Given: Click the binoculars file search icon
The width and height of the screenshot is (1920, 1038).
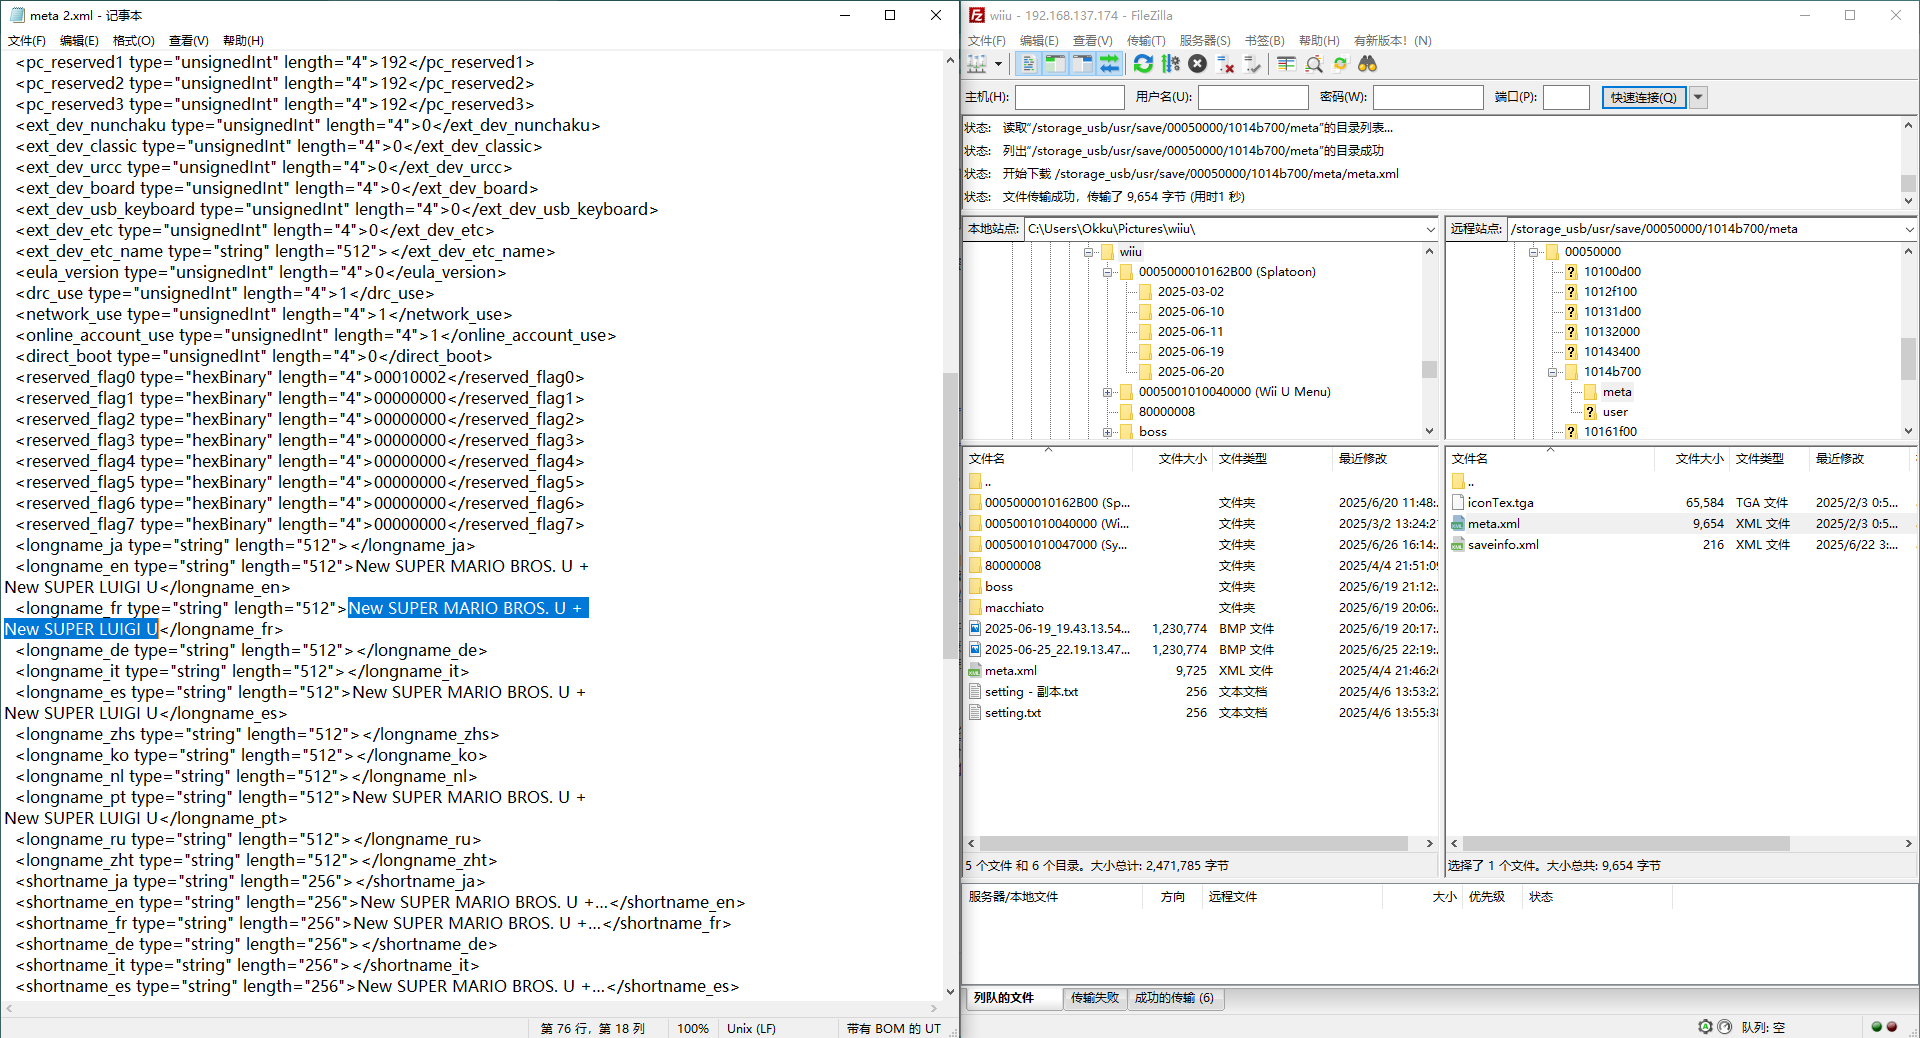Looking at the screenshot, I should coord(1367,64).
